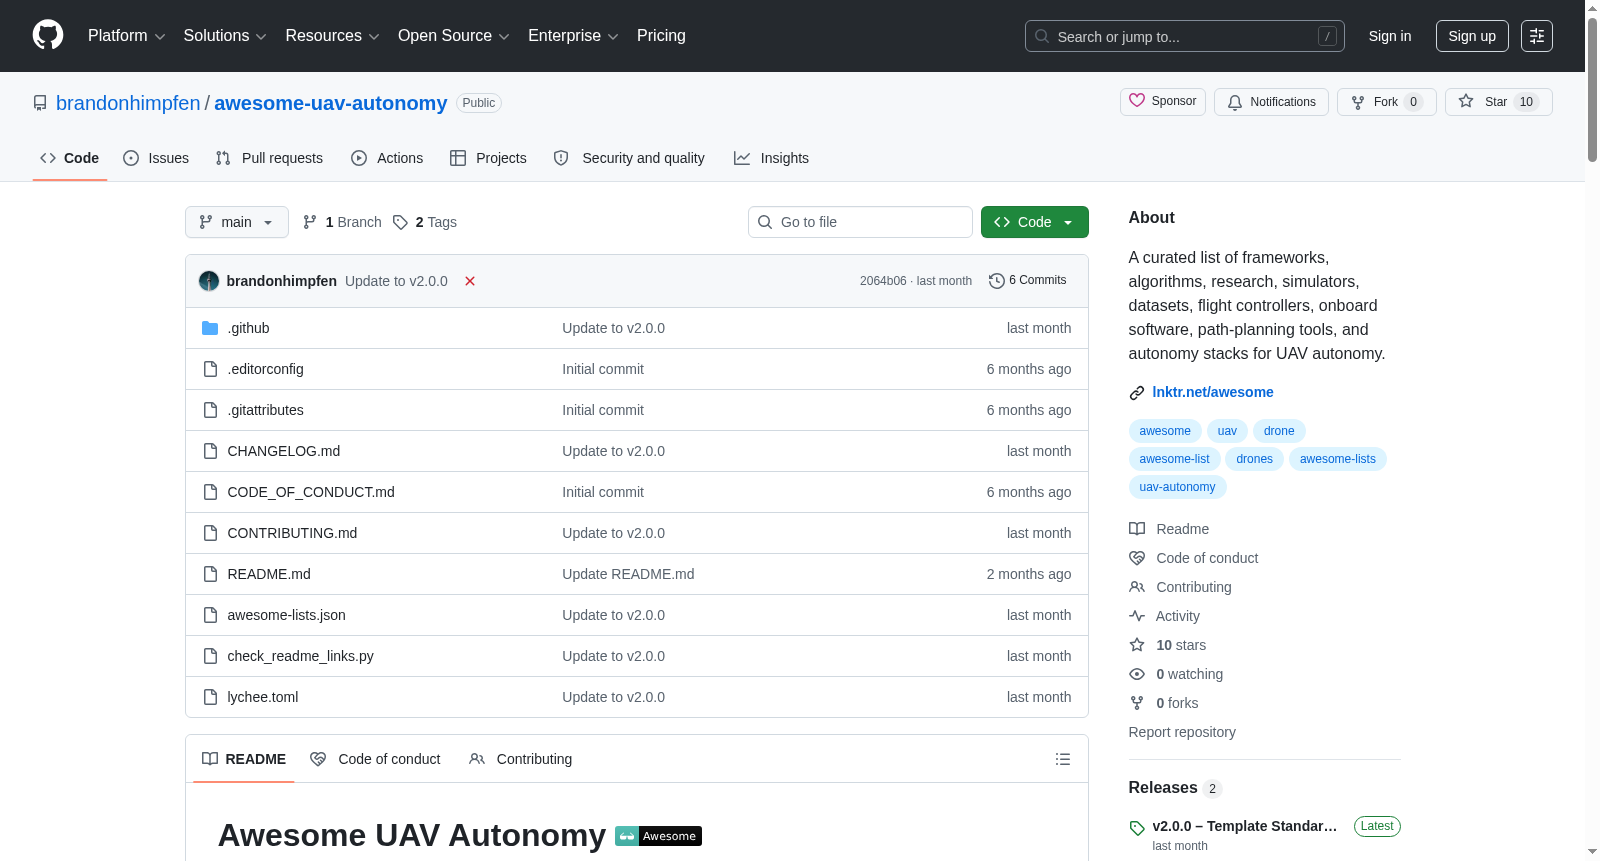The height and width of the screenshot is (861, 1600).
Task: Click the book icon beside Readme in About
Action: click(1137, 529)
